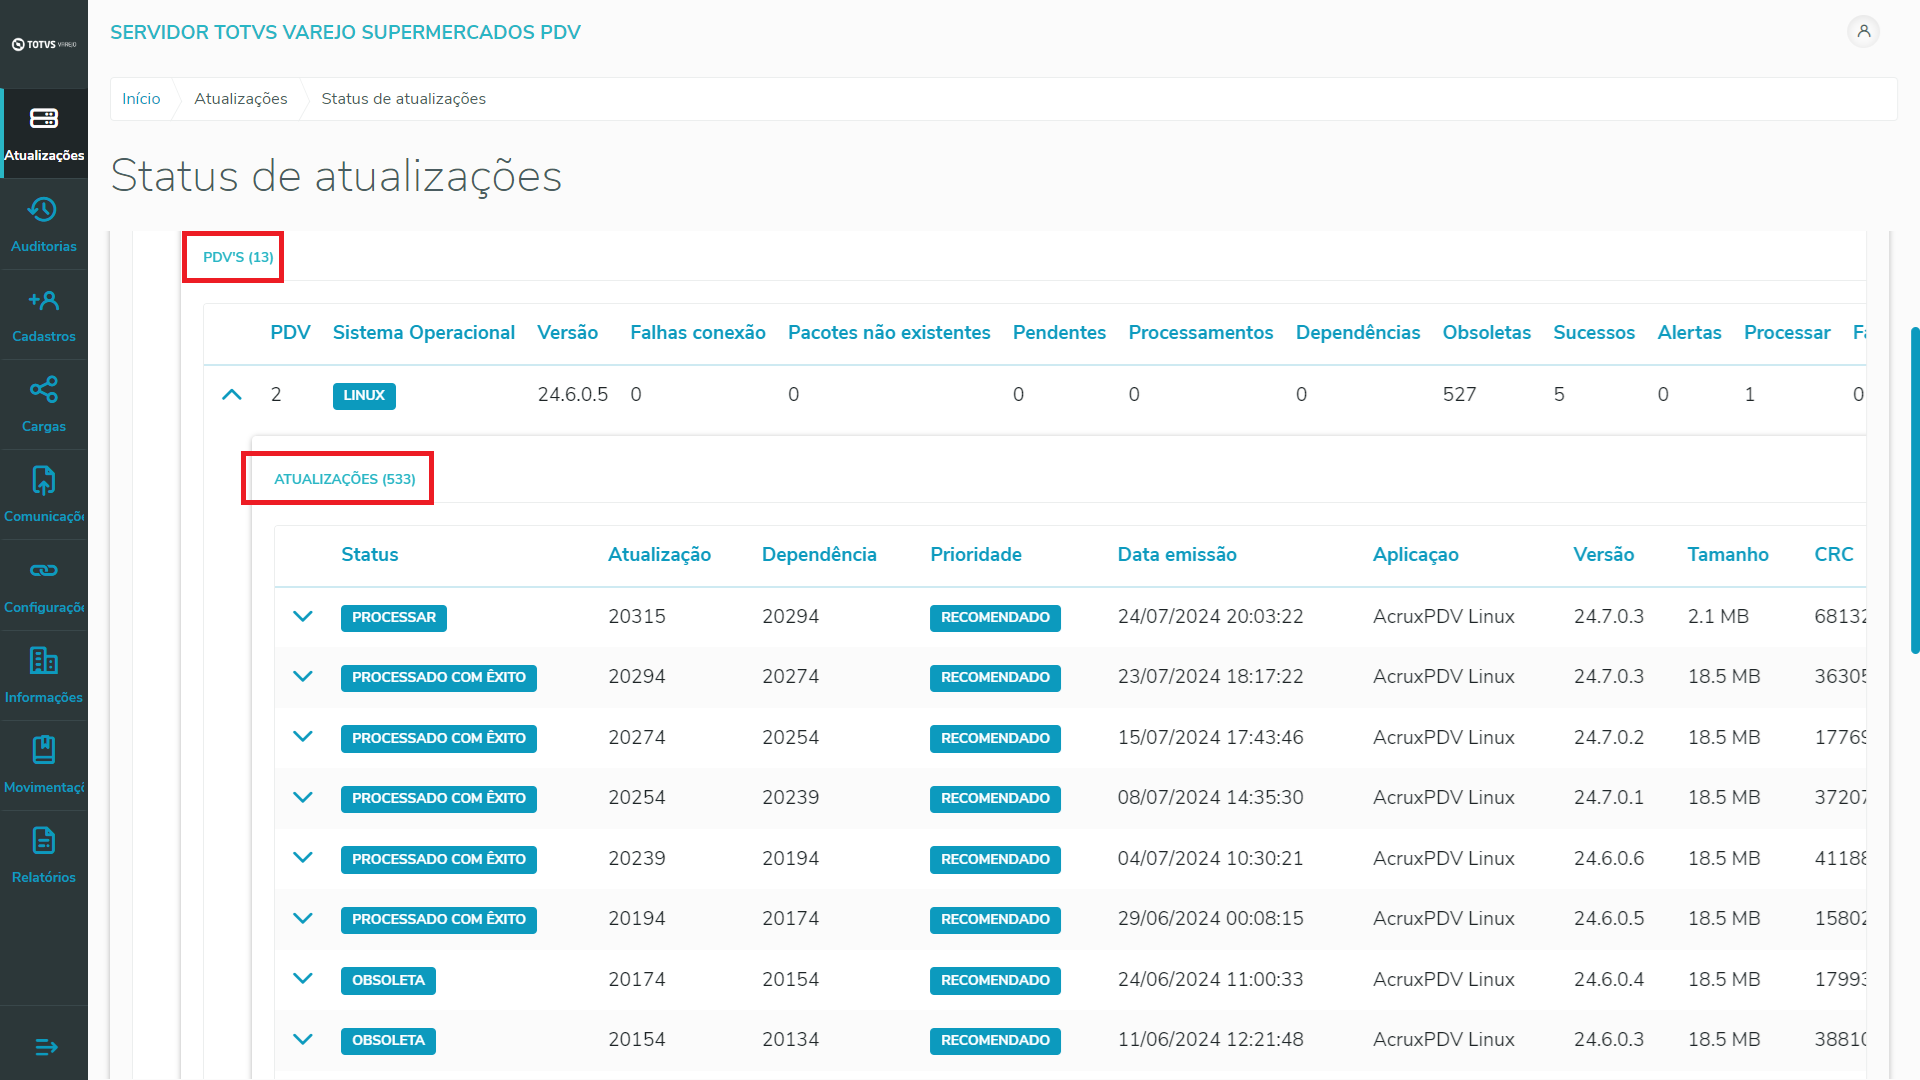The height and width of the screenshot is (1080, 1920).
Task: Go to Início breadcrumb link
Action: point(141,99)
